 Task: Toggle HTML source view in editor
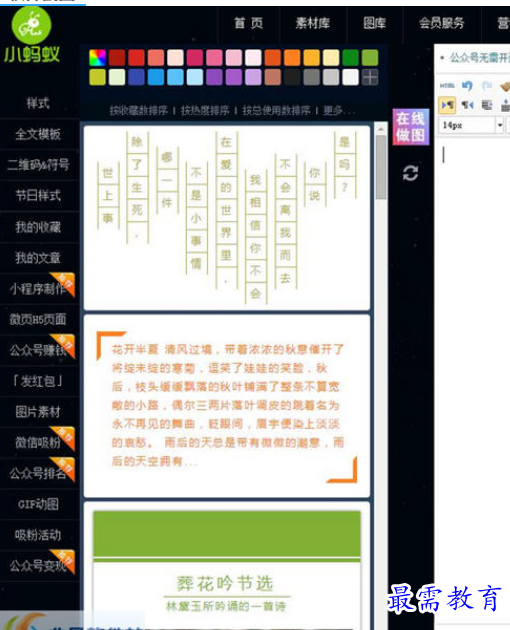tap(447, 85)
